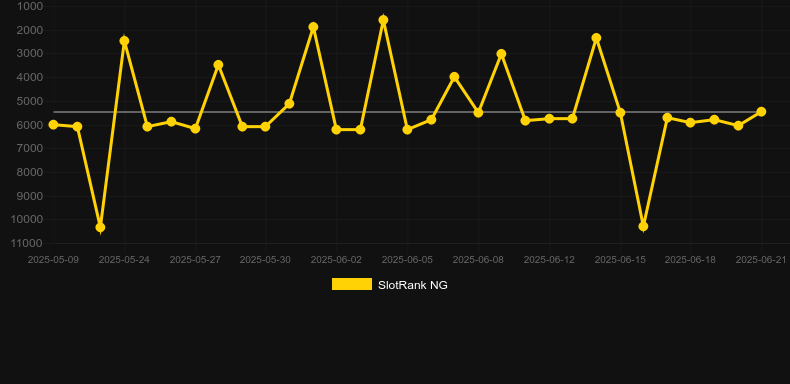Click the x-axis label 2025-06-08
Screen dimensions: 790x384
[478, 260]
